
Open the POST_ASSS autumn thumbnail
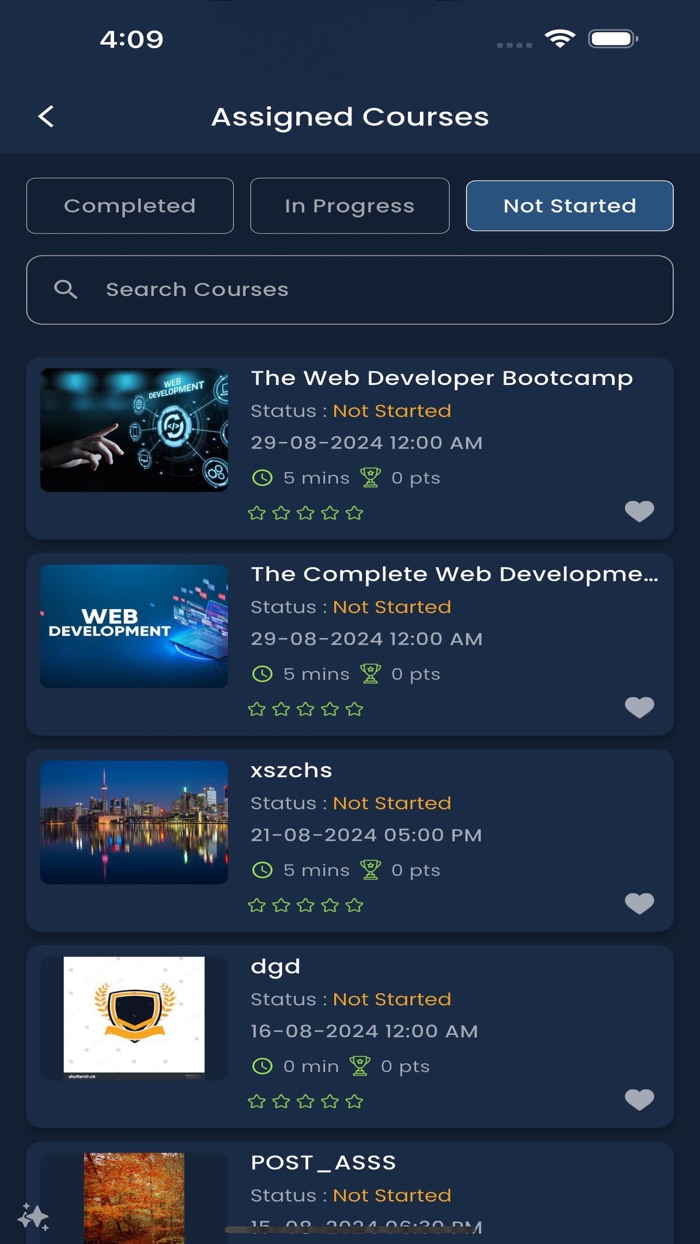[x=134, y=1198]
